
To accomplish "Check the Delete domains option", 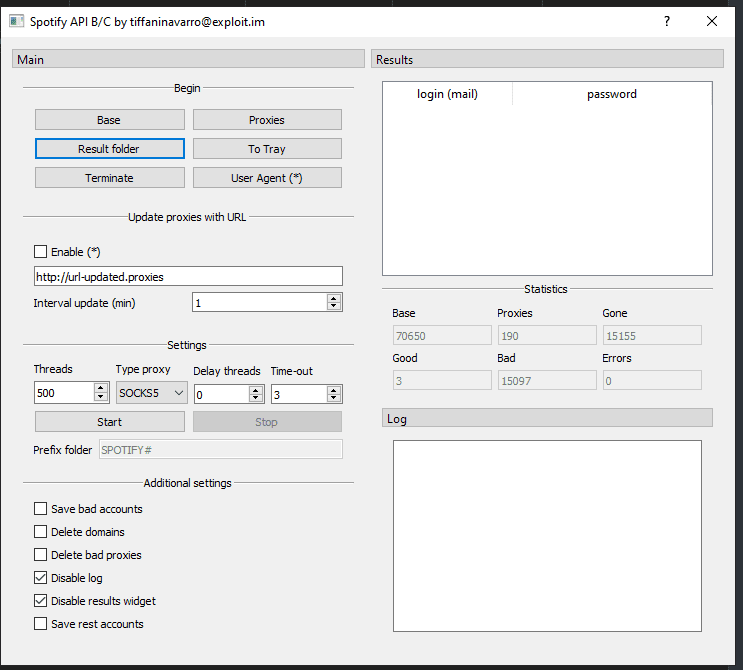I will [x=41, y=532].
